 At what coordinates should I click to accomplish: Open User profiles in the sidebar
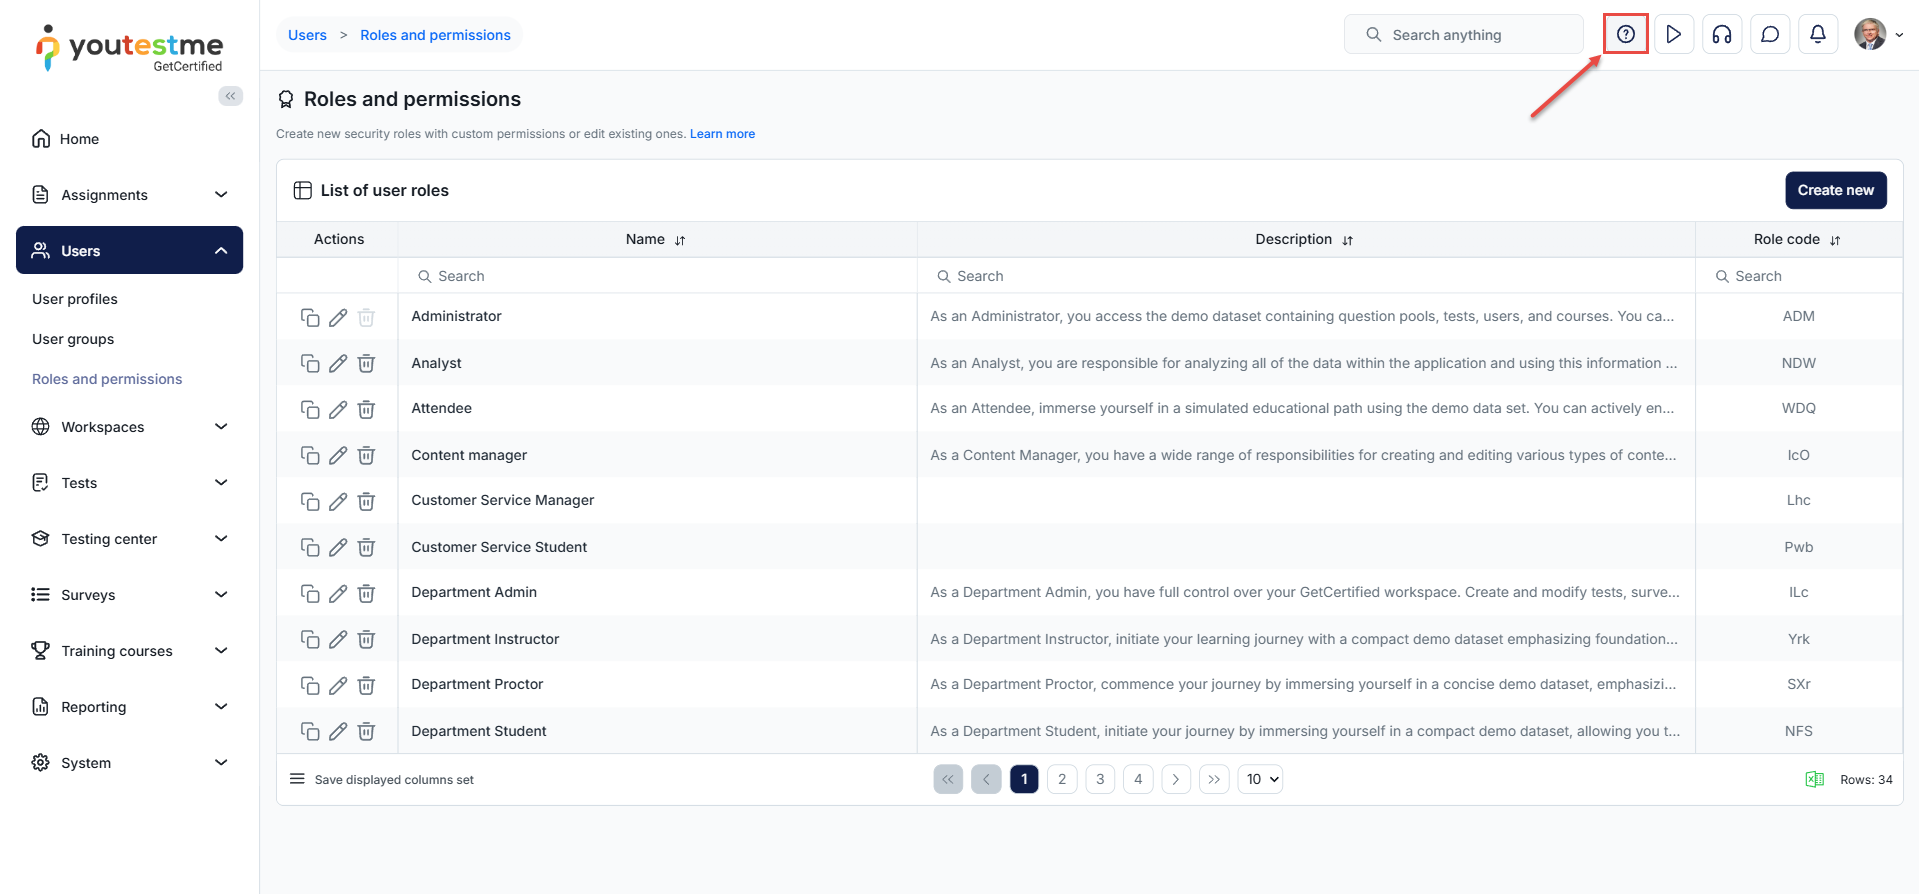(x=75, y=299)
